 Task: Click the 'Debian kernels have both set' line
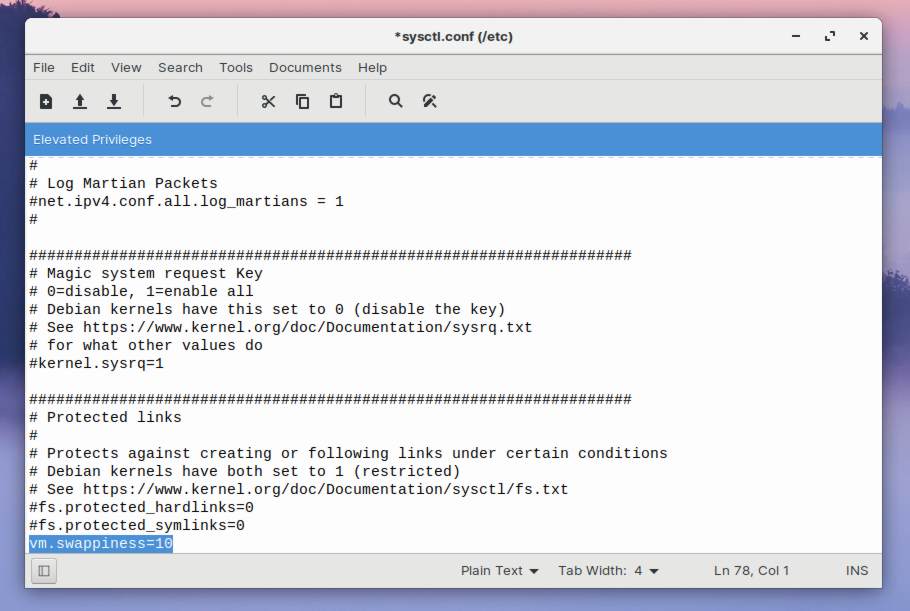(245, 472)
